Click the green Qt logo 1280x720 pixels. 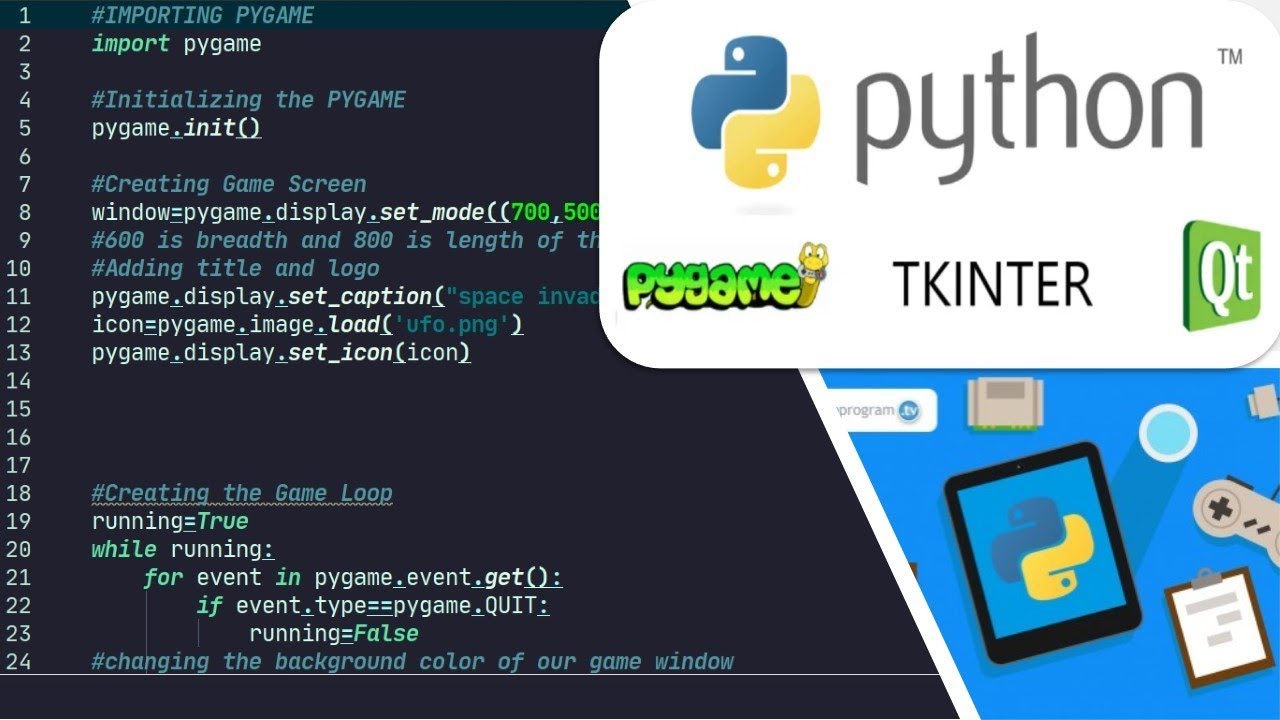point(1220,276)
